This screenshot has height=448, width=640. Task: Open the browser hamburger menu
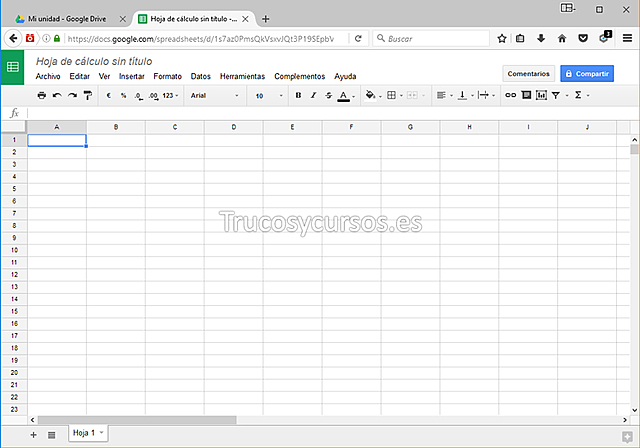click(627, 38)
